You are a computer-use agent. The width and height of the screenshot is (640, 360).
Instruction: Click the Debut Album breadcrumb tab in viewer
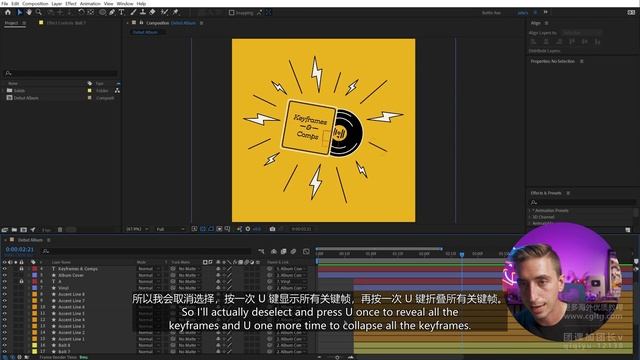point(145,32)
